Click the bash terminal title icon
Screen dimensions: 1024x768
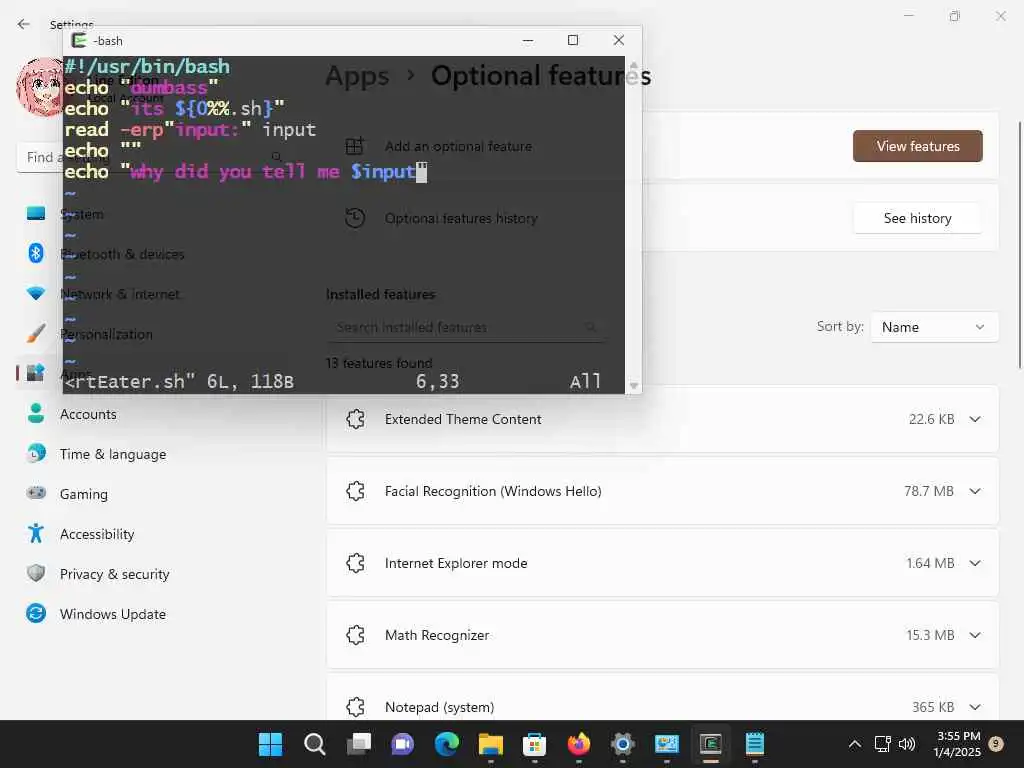(x=79, y=40)
